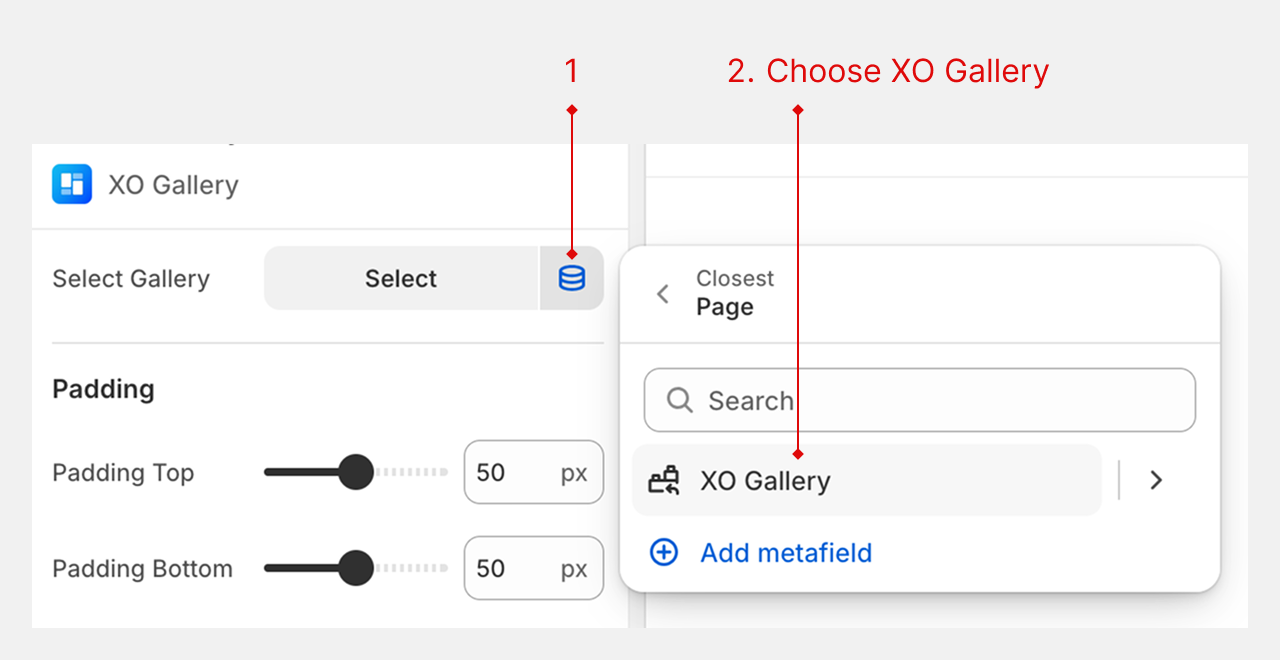Open the dynamic source database icon
Viewport: 1280px width, 660px height.
tap(572, 278)
